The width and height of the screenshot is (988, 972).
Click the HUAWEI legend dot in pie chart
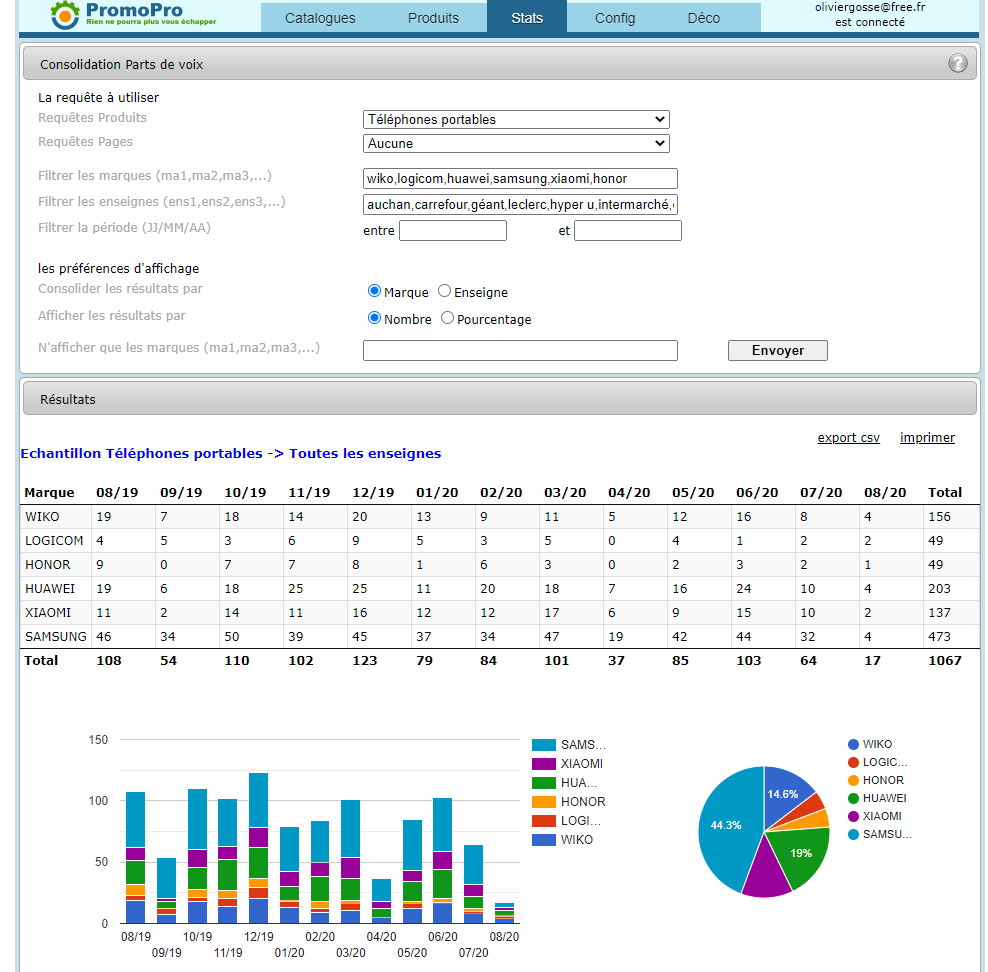[x=853, y=798]
